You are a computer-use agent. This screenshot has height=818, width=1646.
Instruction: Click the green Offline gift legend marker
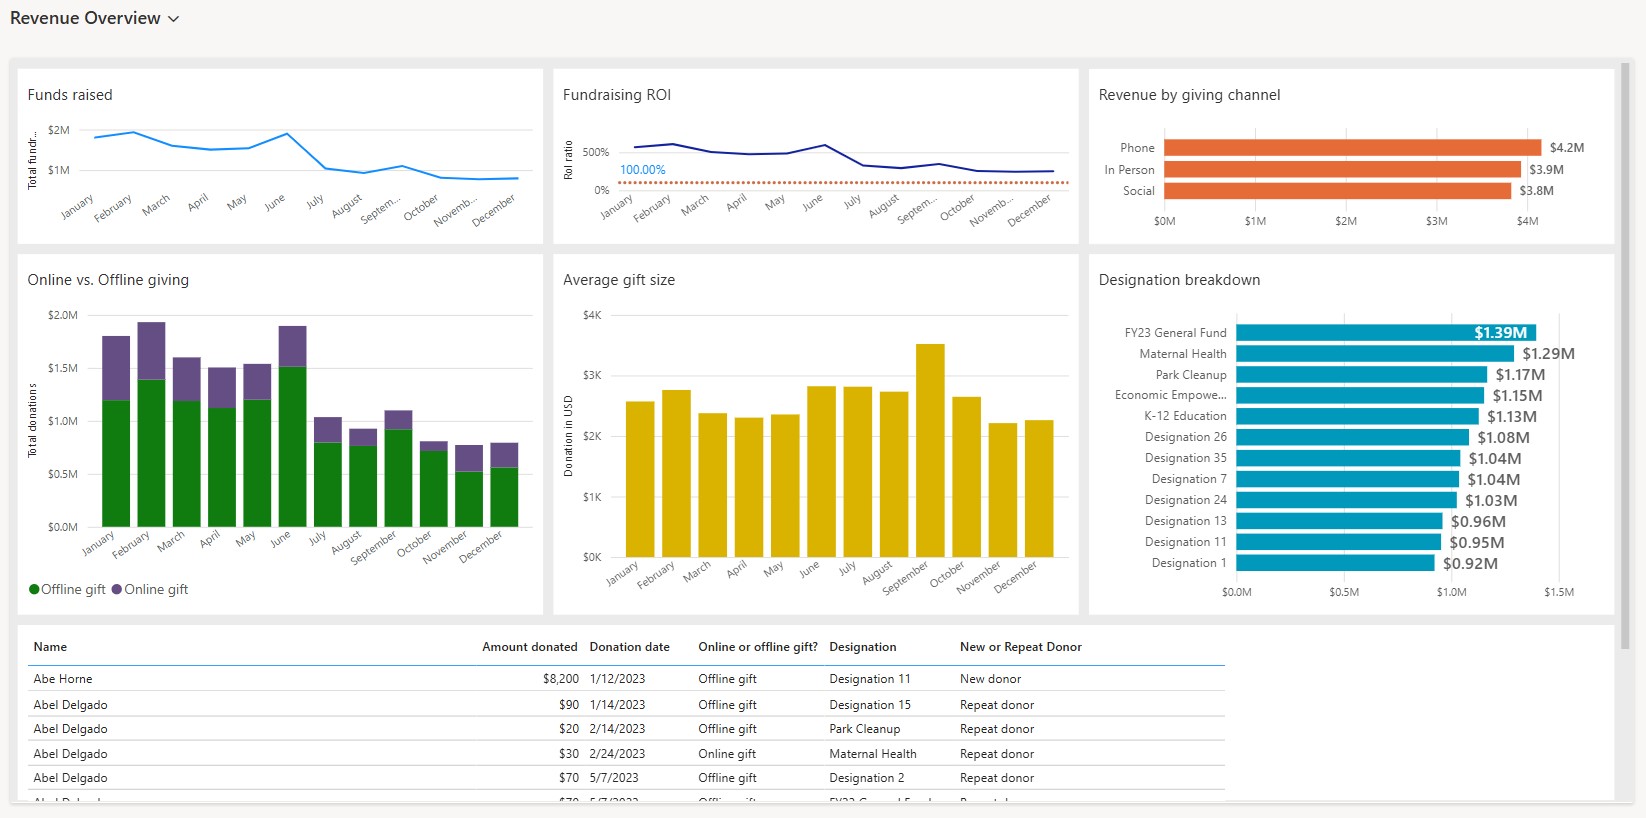coord(35,590)
